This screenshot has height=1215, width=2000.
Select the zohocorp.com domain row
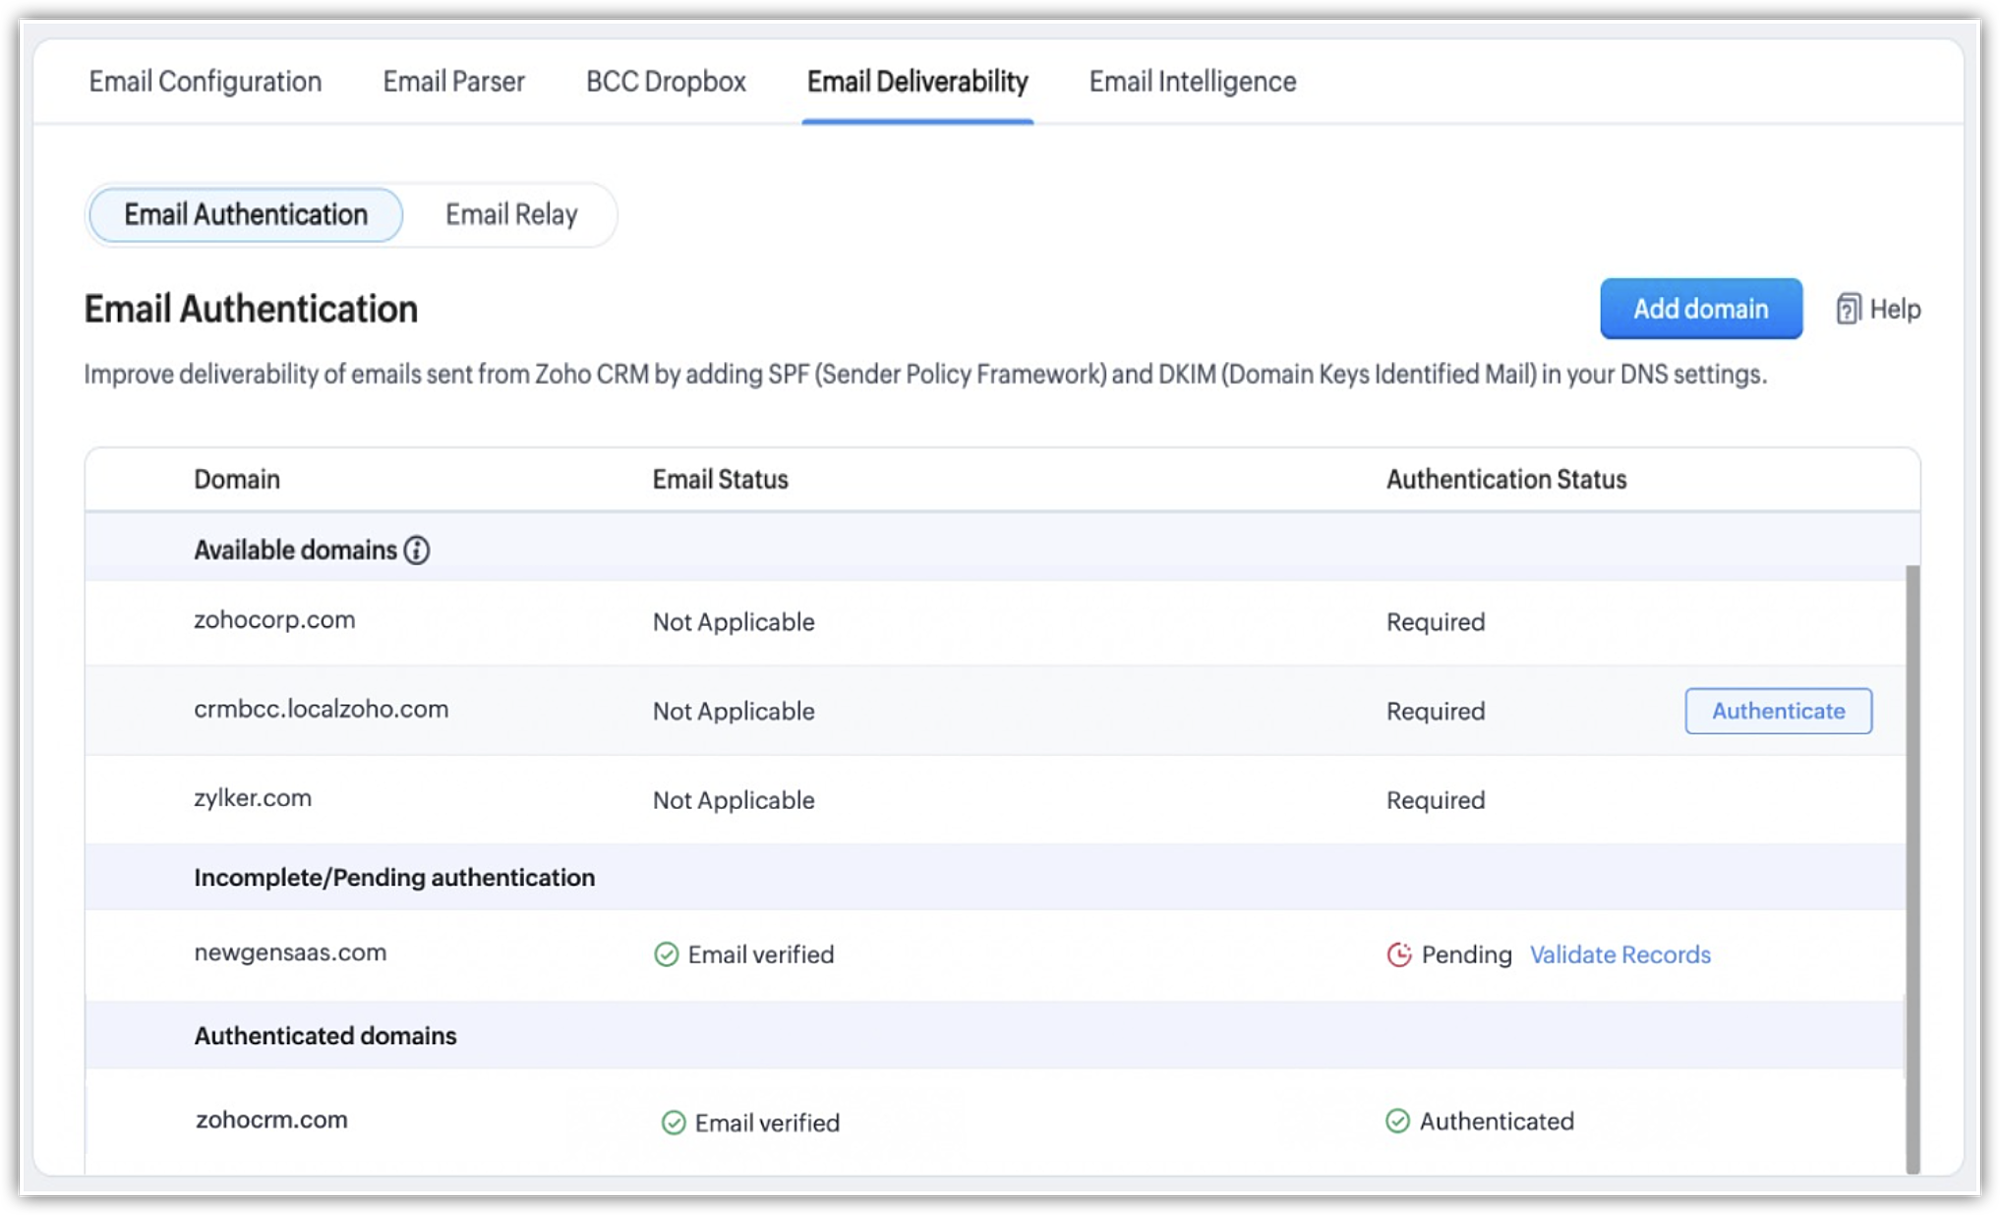coord(274,620)
